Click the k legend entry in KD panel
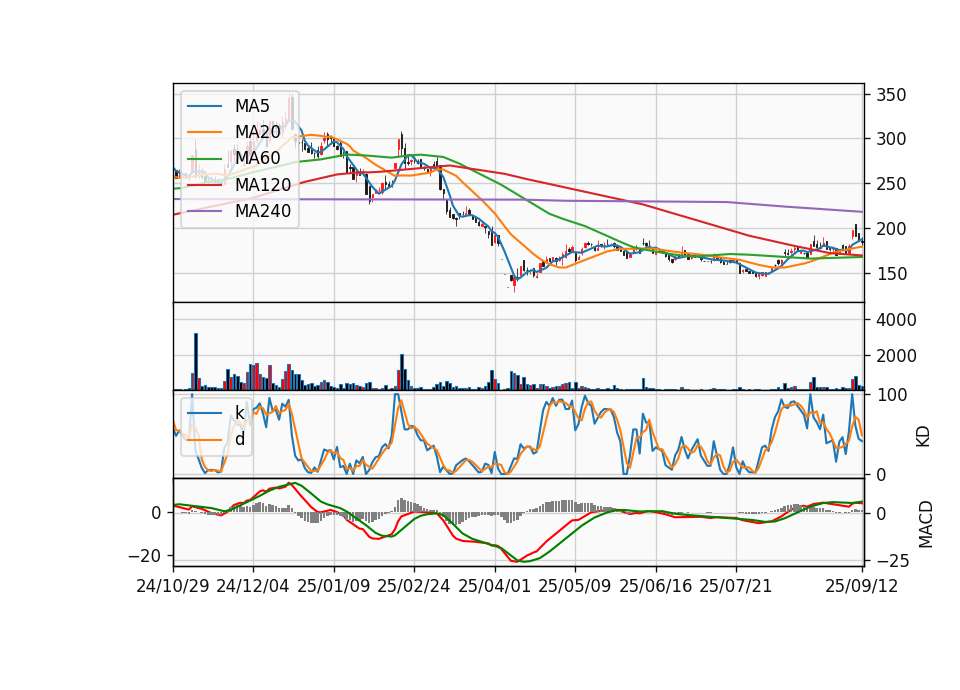Image resolution: width=960 pixels, height=690 pixels. 239,412
